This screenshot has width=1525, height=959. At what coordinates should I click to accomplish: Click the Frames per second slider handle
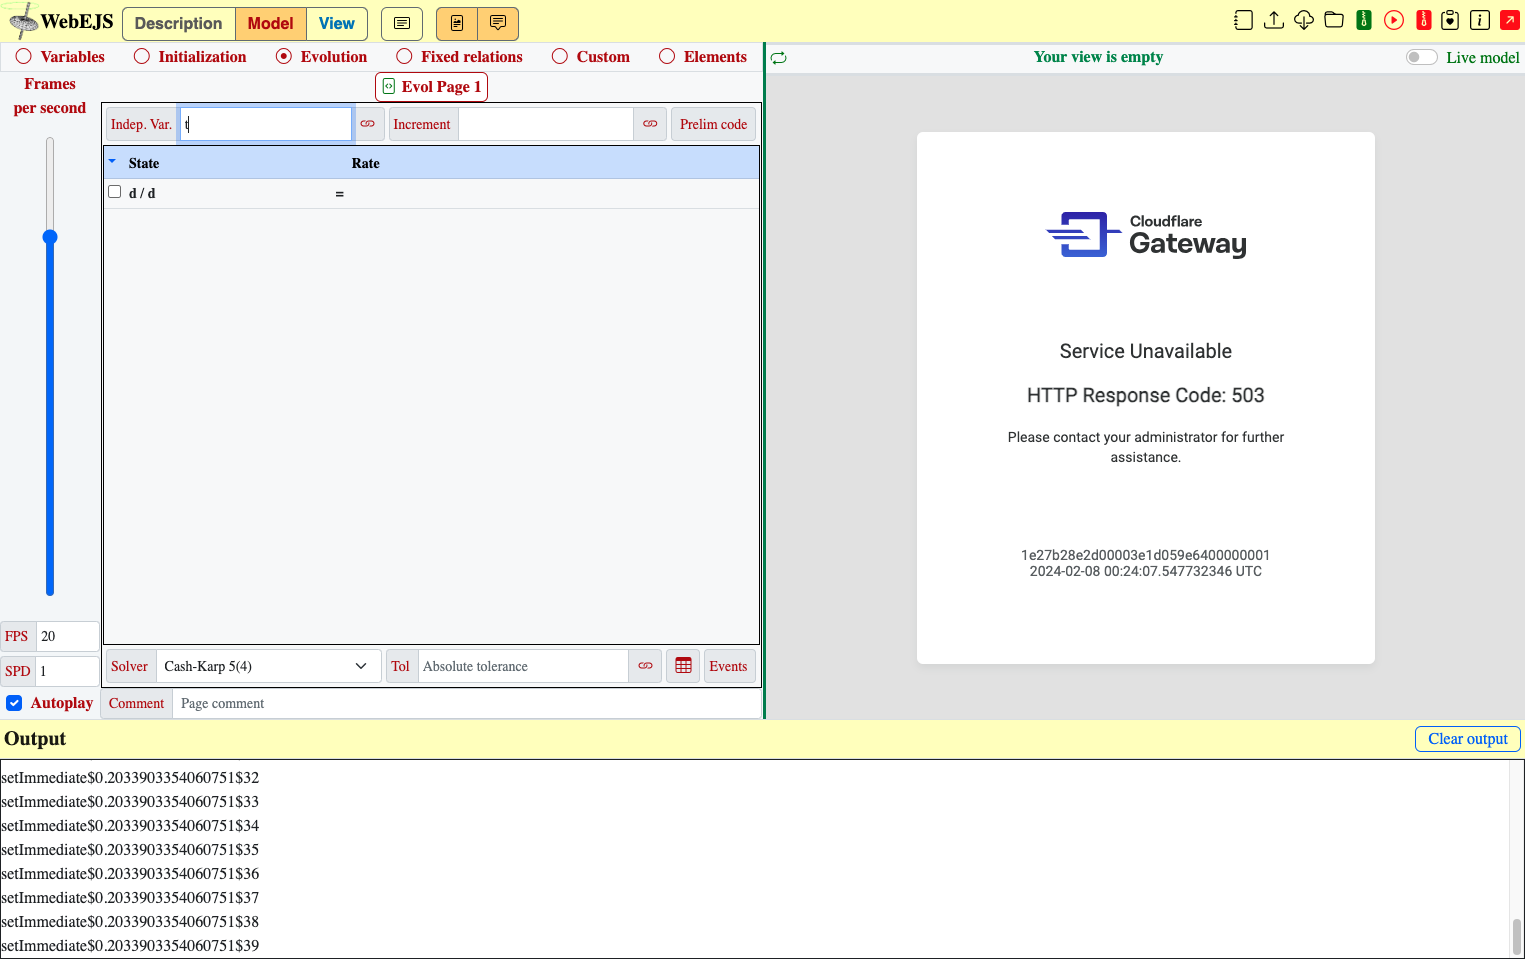(x=50, y=237)
